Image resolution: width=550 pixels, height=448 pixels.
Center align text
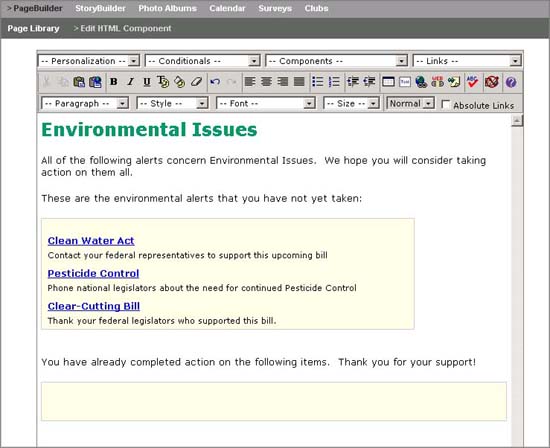click(266, 82)
